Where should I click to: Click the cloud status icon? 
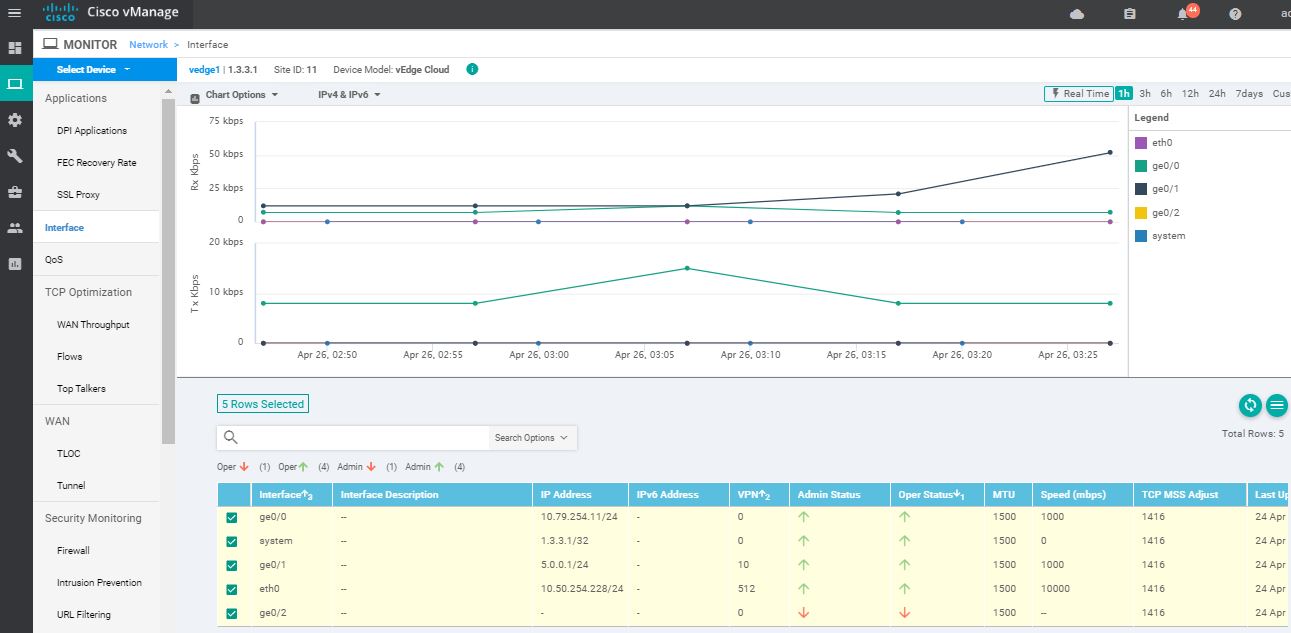[x=1077, y=14]
